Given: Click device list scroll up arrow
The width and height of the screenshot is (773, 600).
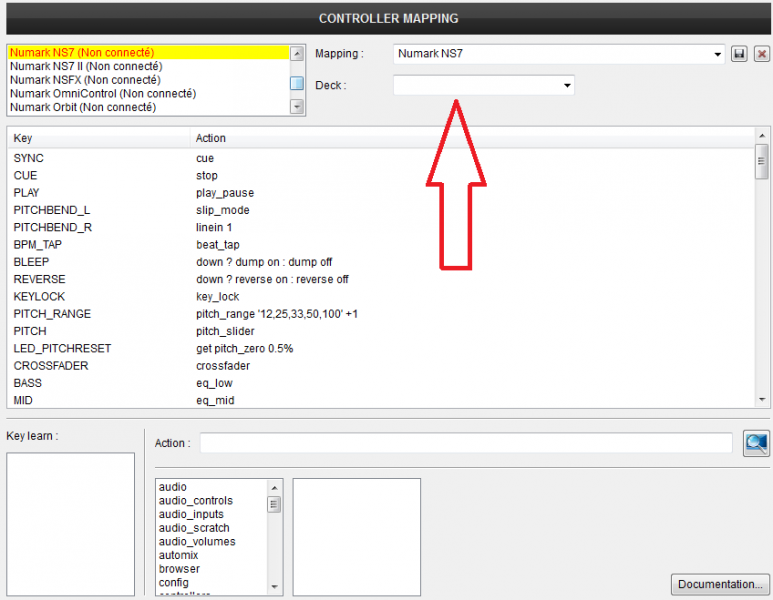Looking at the screenshot, I should pyautogui.click(x=297, y=53).
